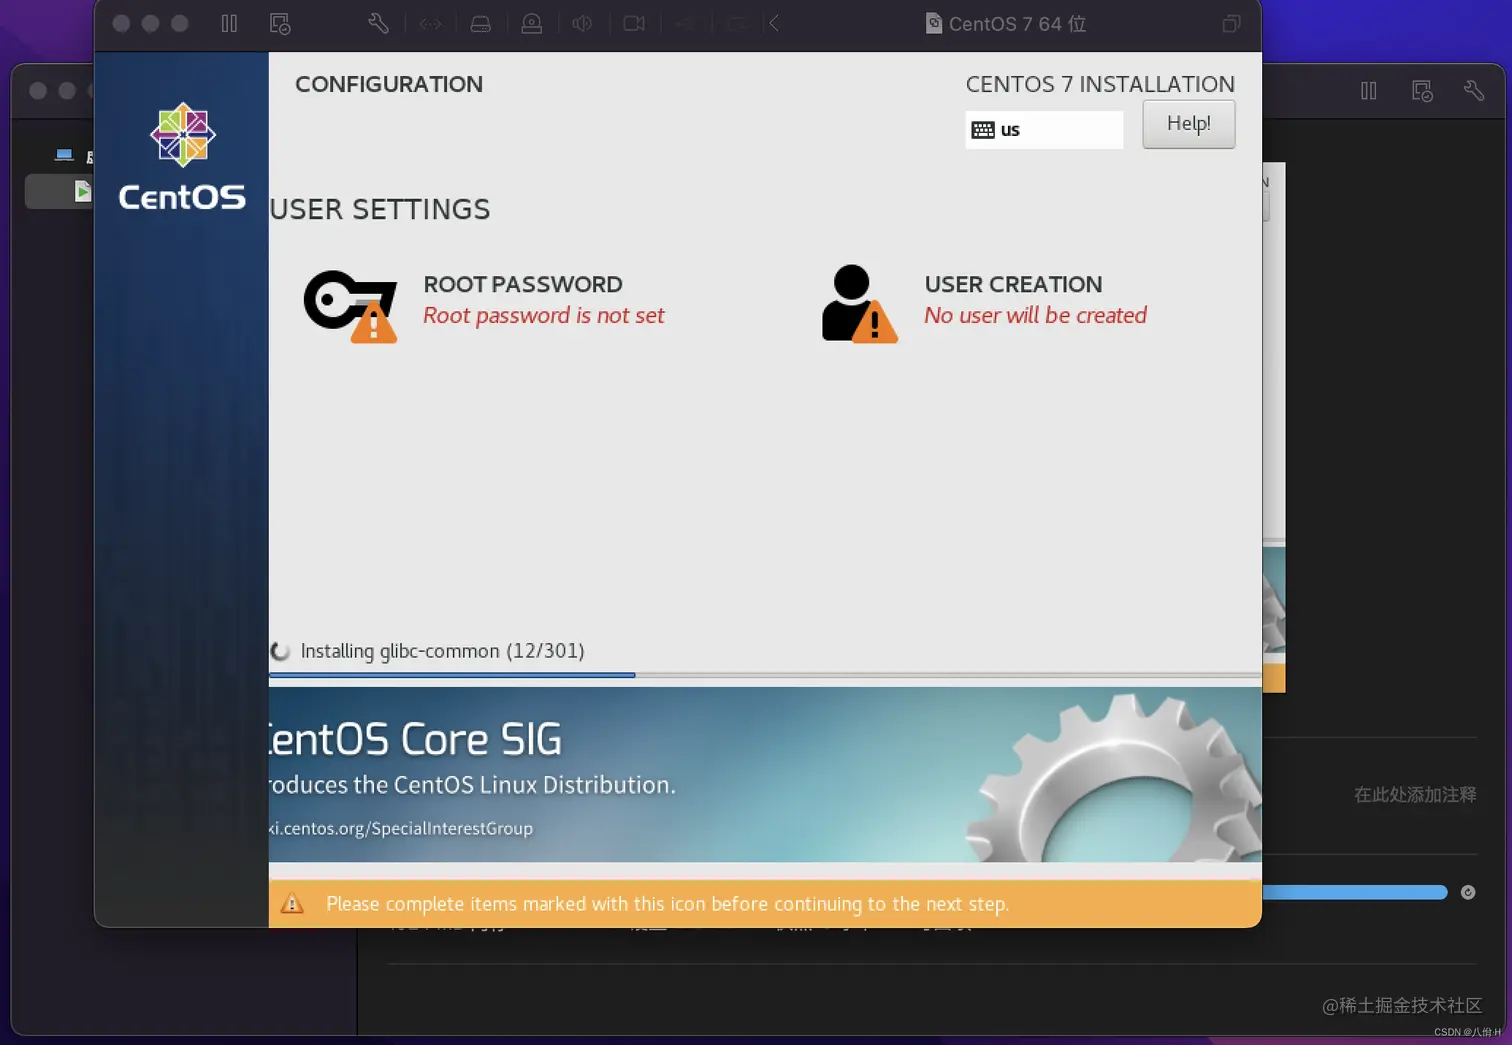Click the blue disk usage bar in the background window
The image size is (1512, 1045).
tap(1355, 892)
